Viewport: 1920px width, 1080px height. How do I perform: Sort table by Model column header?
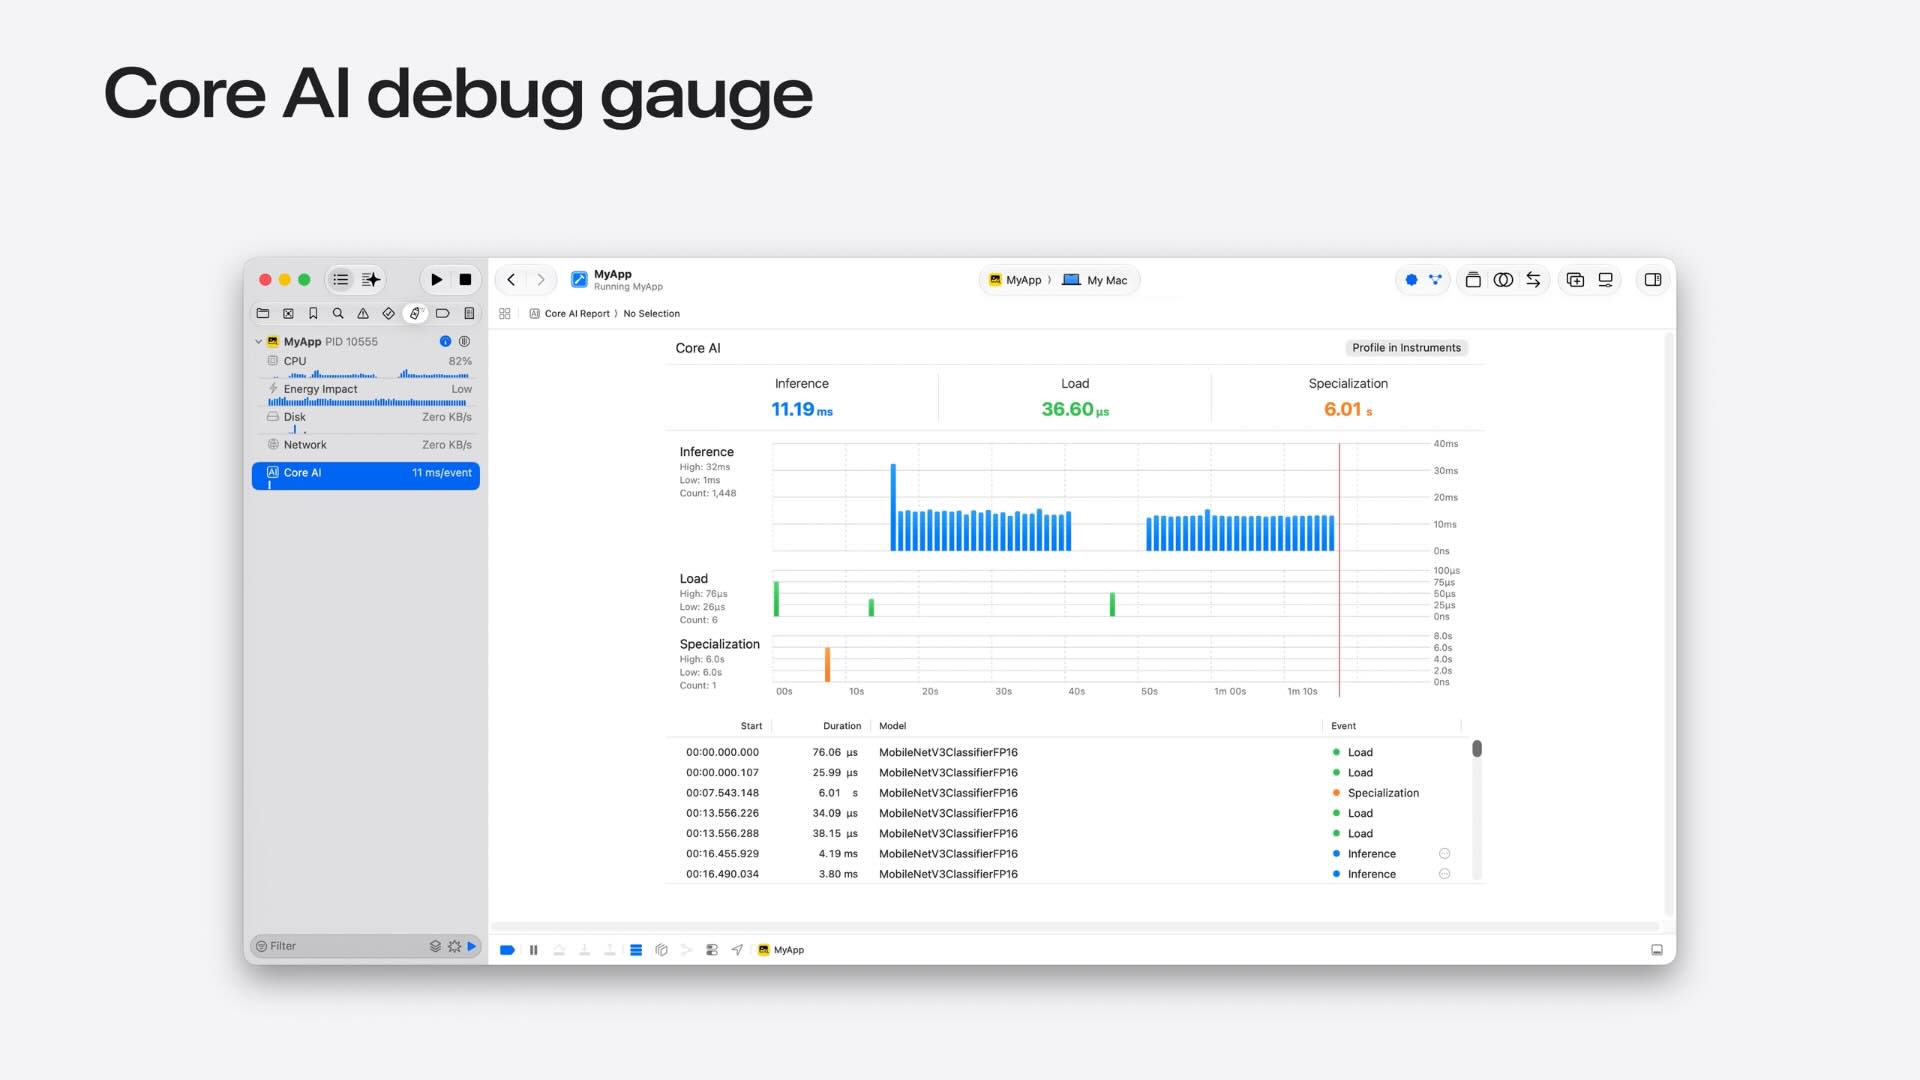[892, 726]
